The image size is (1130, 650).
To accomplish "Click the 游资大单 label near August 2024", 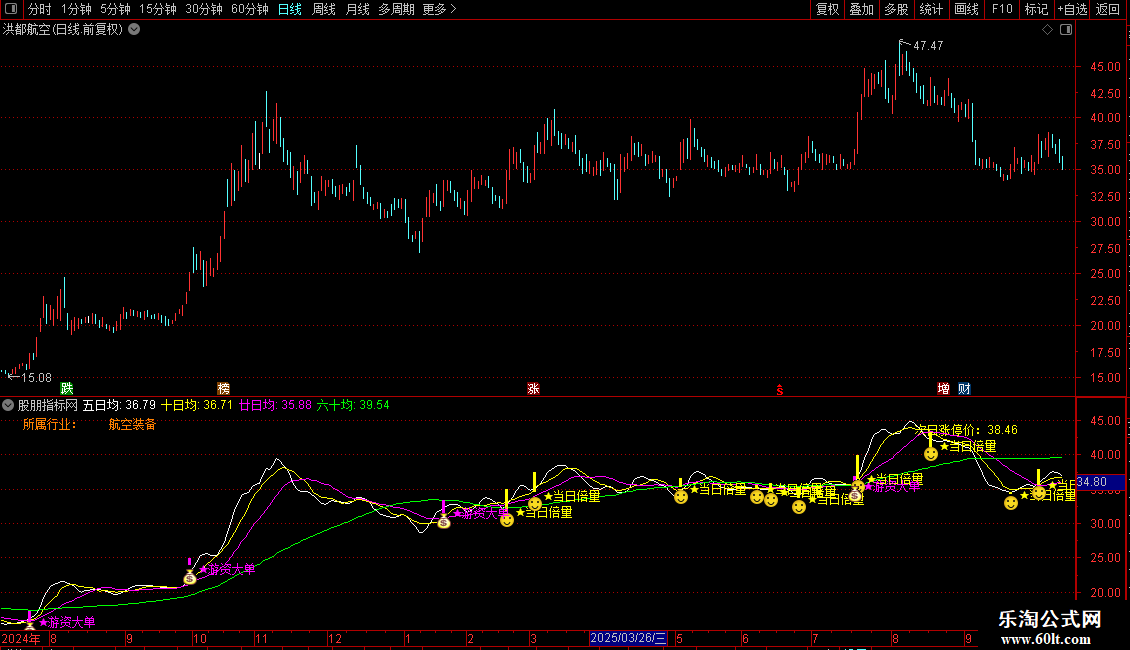I will pos(67,622).
